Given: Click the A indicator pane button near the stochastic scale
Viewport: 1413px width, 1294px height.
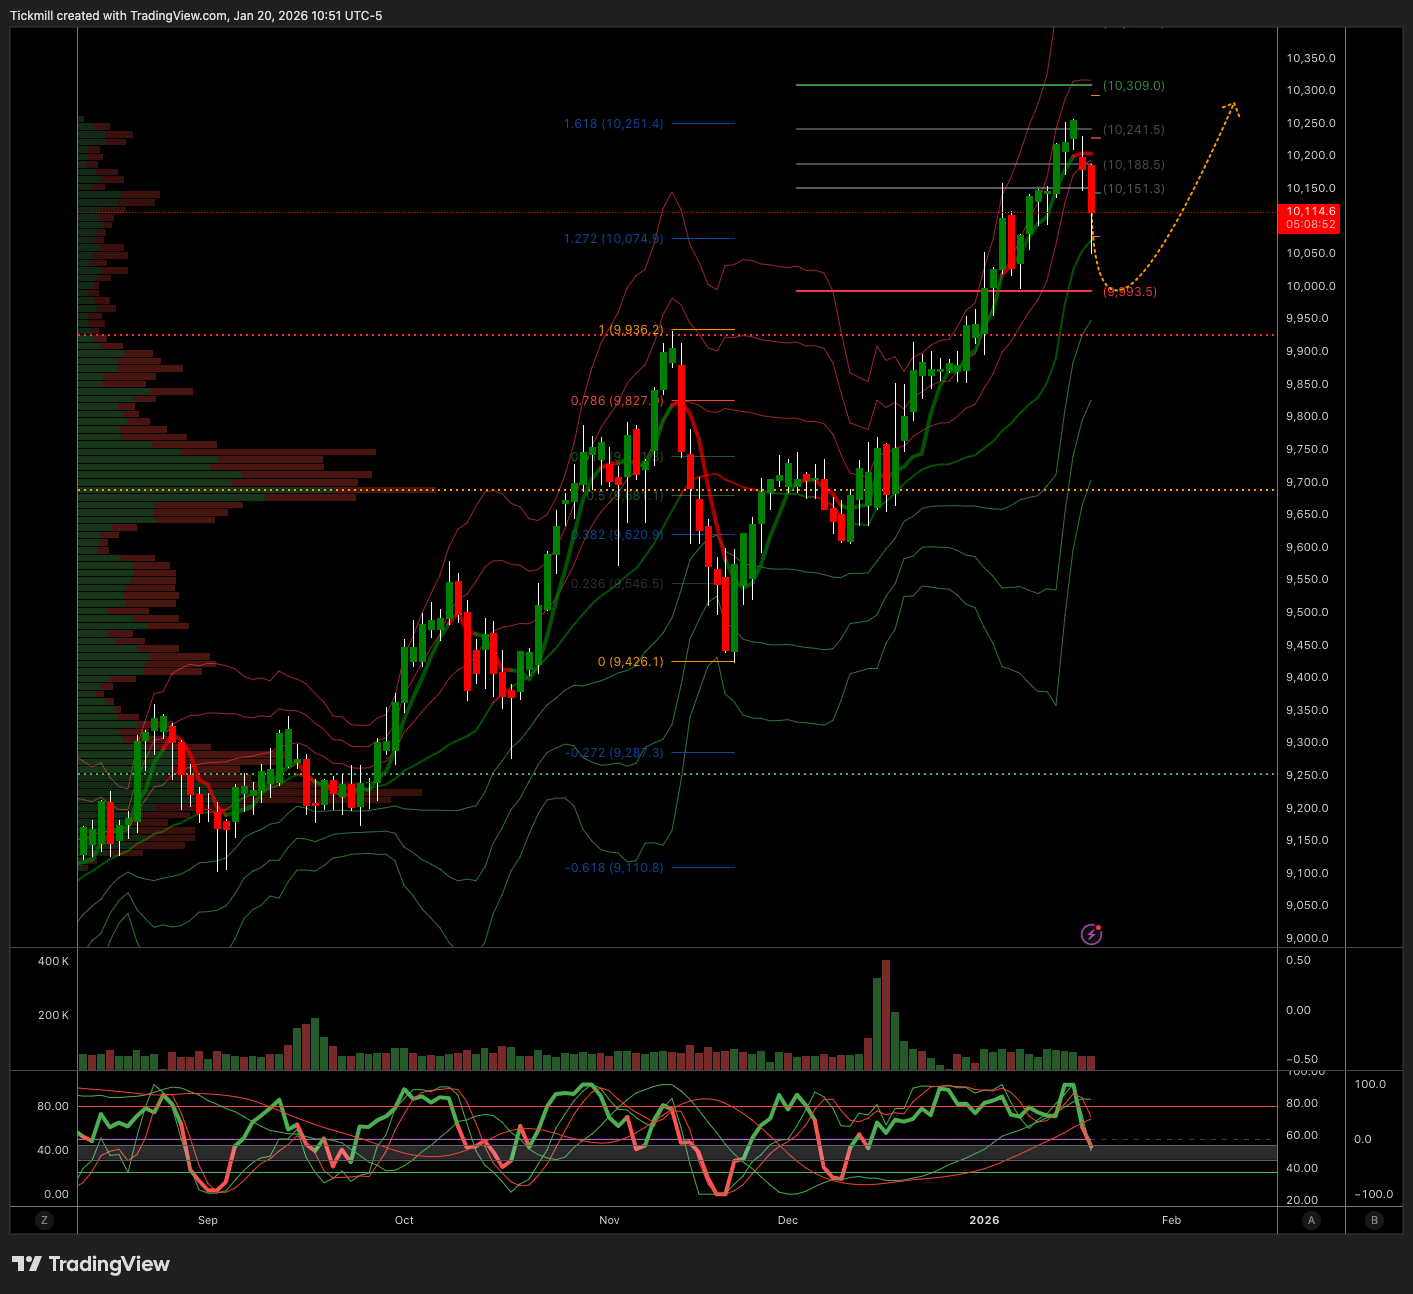Looking at the screenshot, I should (x=1311, y=1220).
